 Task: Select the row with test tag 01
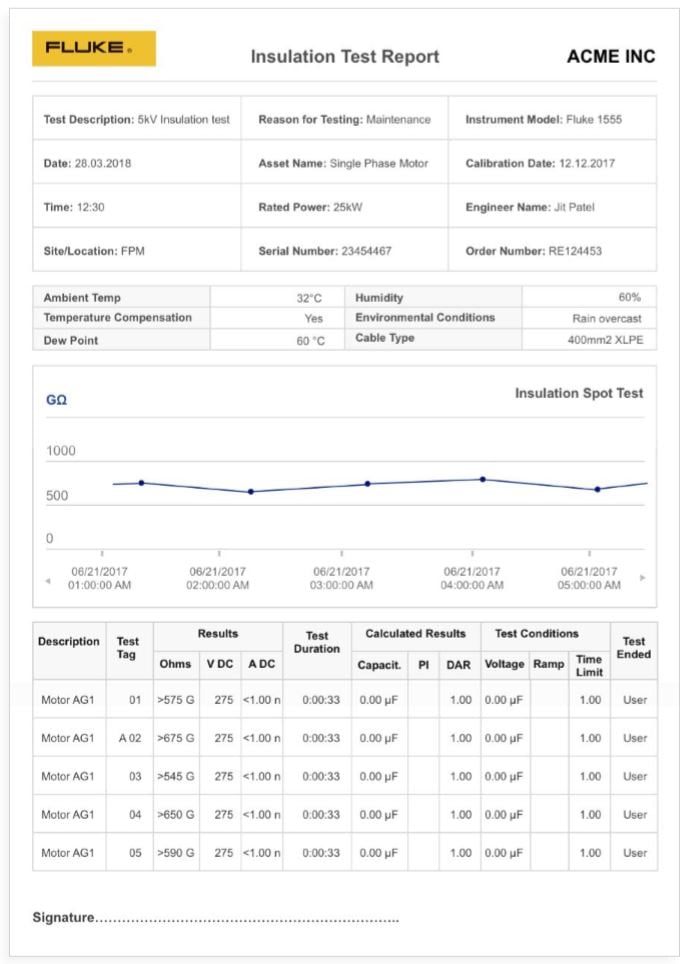pyautogui.click(x=345, y=700)
